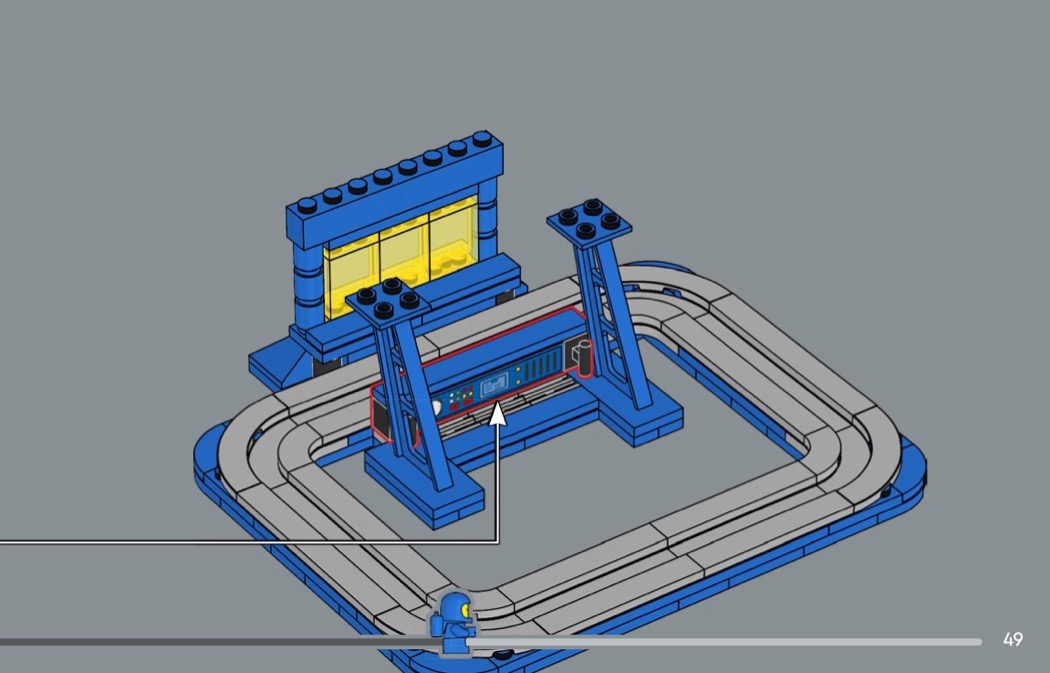Screen dimensions: 1050x673
Task: Click the horizontal white guide line
Action: (250, 542)
